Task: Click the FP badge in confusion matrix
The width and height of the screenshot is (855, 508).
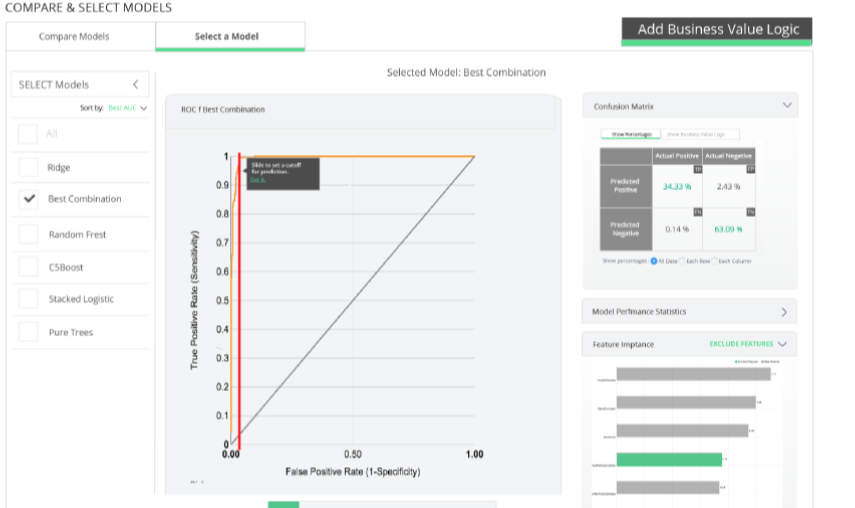Action: (750, 170)
